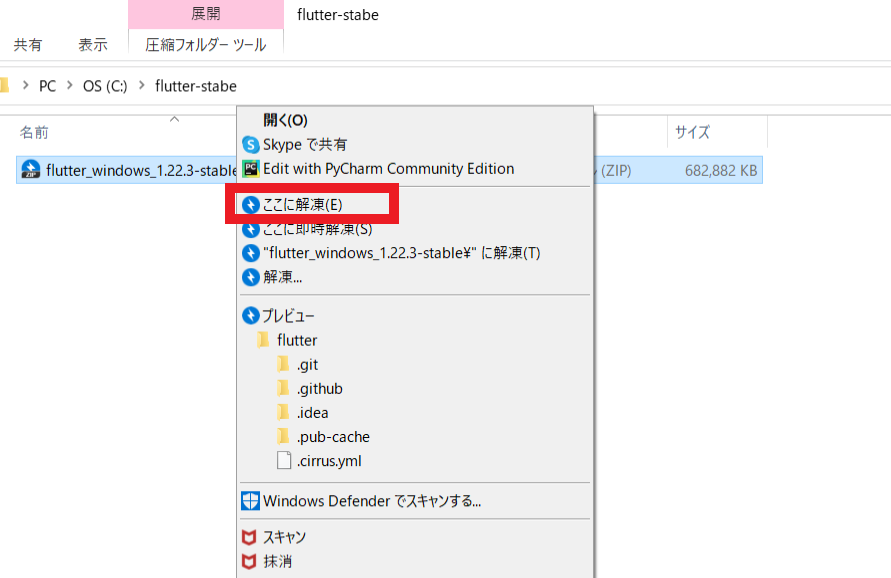Click the .idea folder icon
Image resolution: width=891 pixels, height=578 pixels.
[x=283, y=412]
